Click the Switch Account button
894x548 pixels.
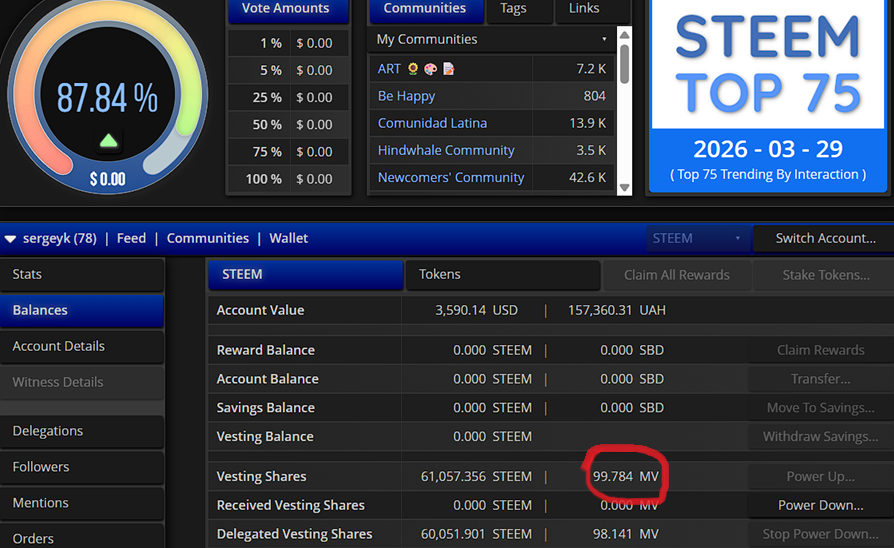point(824,238)
